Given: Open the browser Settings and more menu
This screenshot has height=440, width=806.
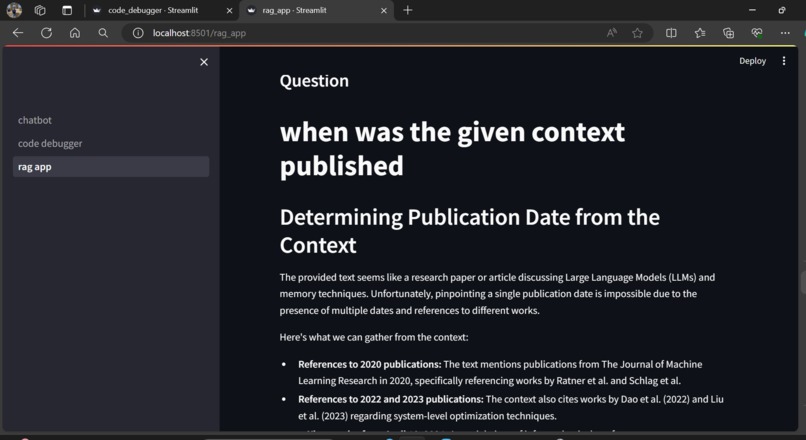Looking at the screenshot, I should [785, 33].
